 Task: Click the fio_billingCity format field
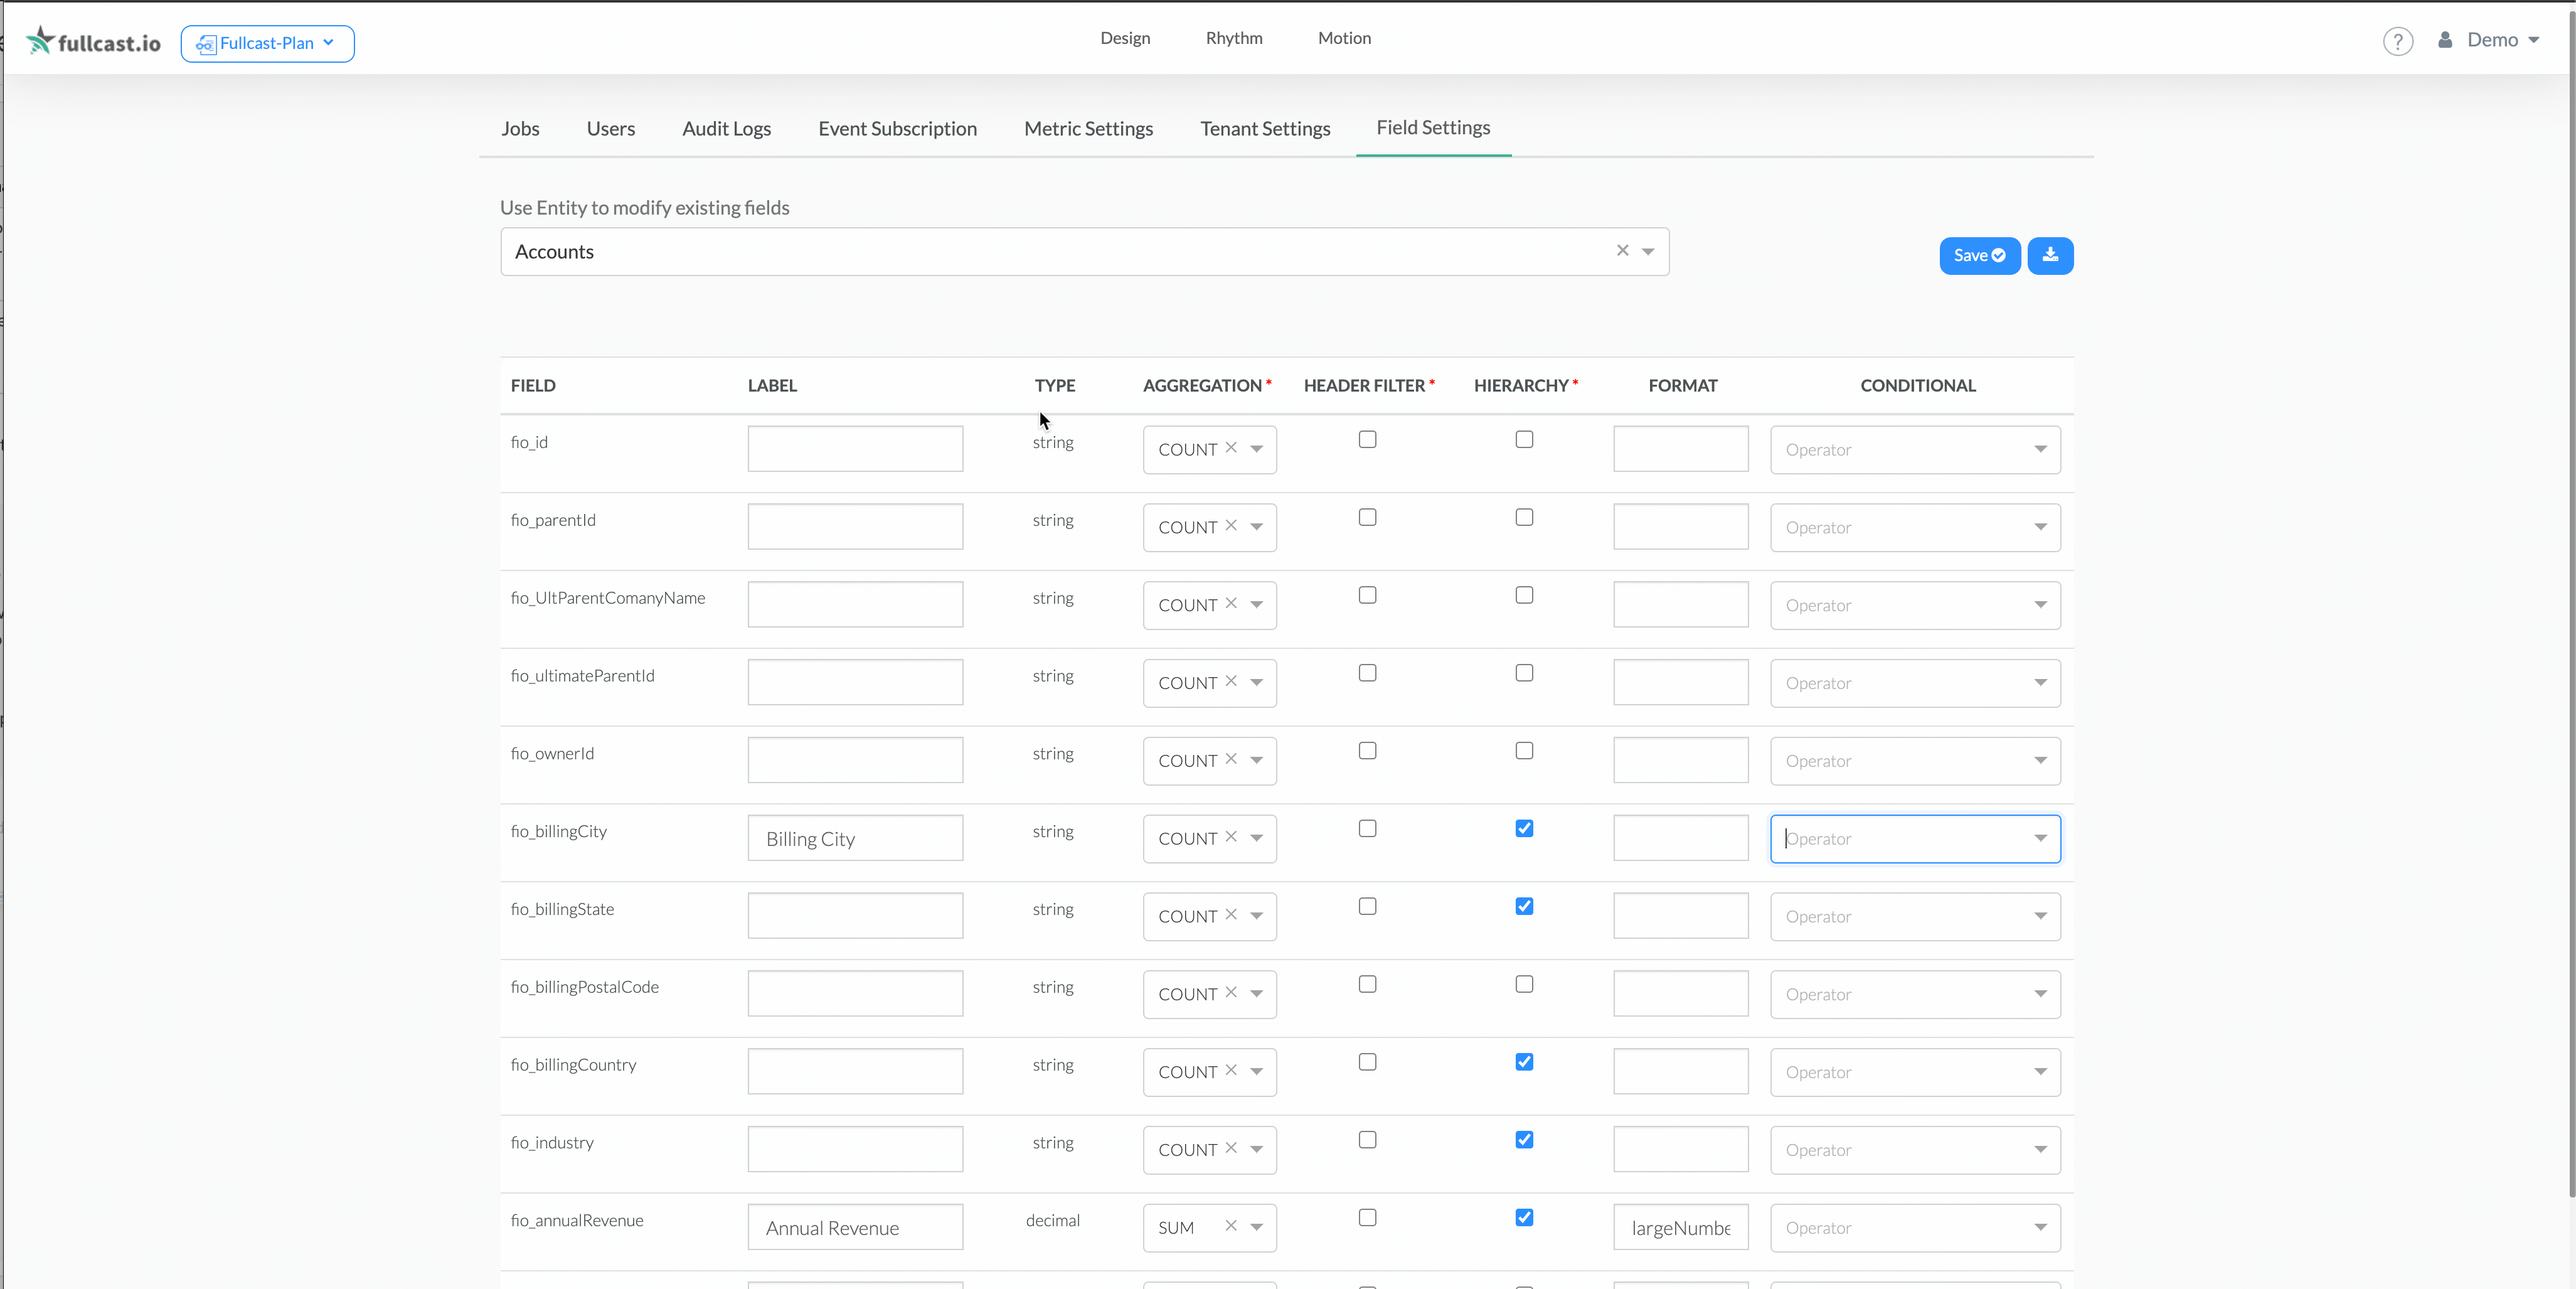tap(1680, 838)
